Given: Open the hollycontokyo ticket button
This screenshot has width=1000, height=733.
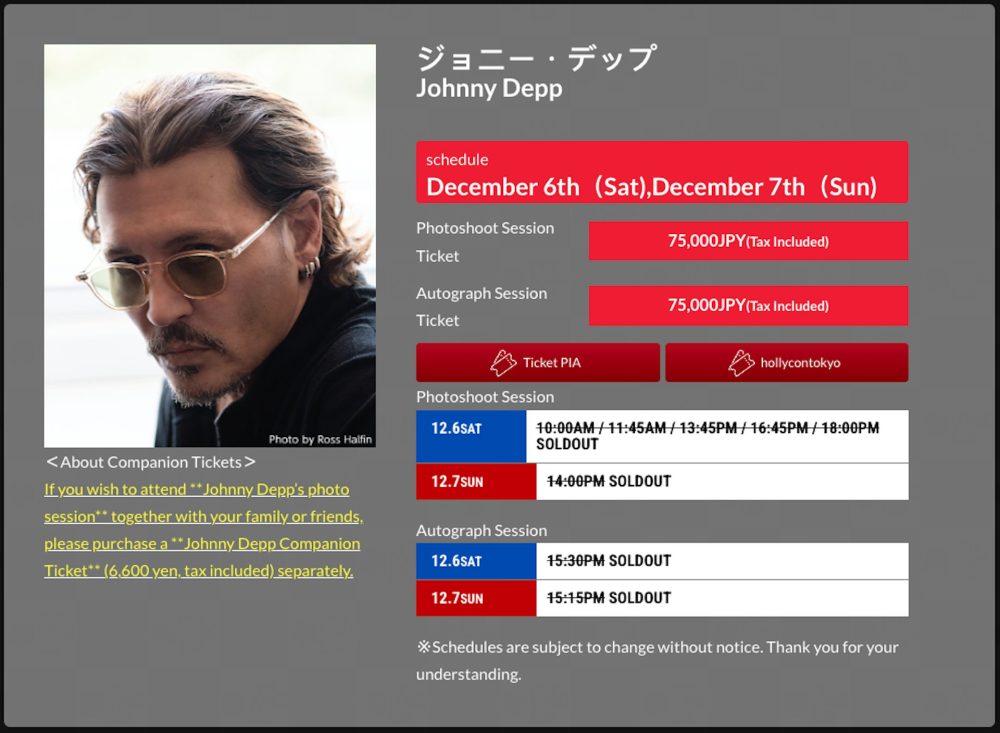Looking at the screenshot, I should (x=787, y=362).
